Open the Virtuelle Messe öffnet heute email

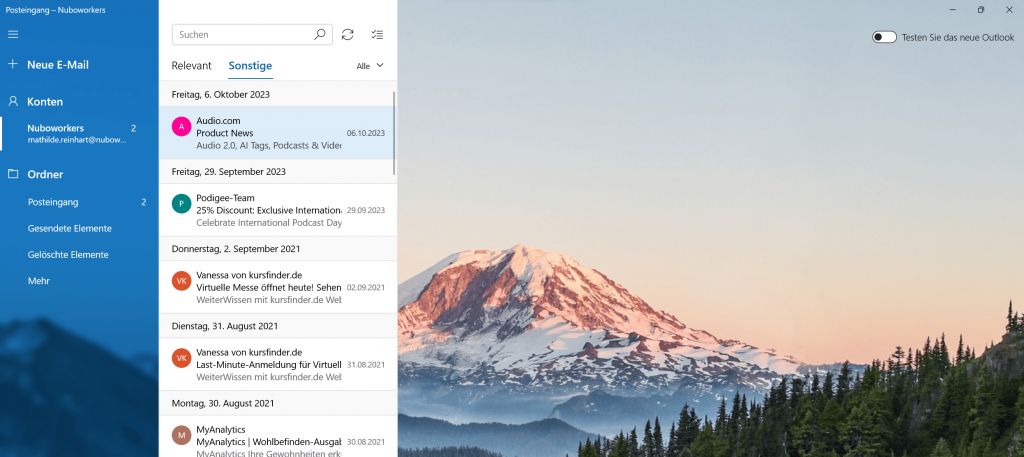tap(278, 287)
